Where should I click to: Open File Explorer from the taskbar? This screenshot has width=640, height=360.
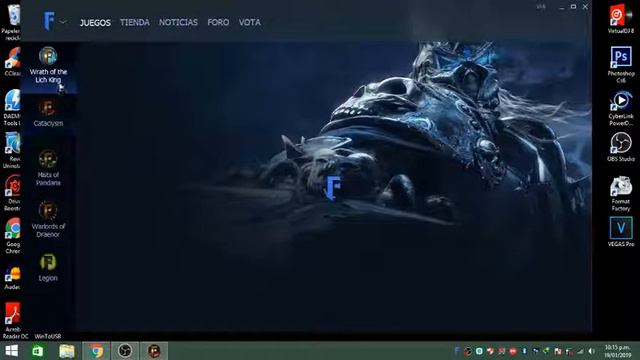coord(67,351)
